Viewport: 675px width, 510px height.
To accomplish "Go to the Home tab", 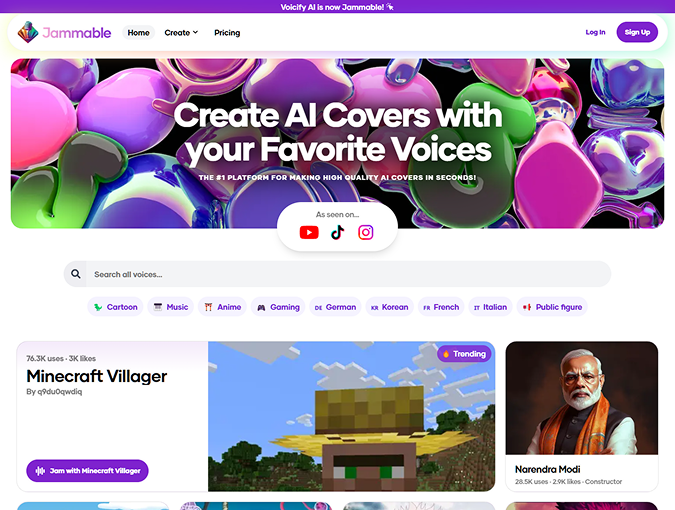I will point(138,33).
